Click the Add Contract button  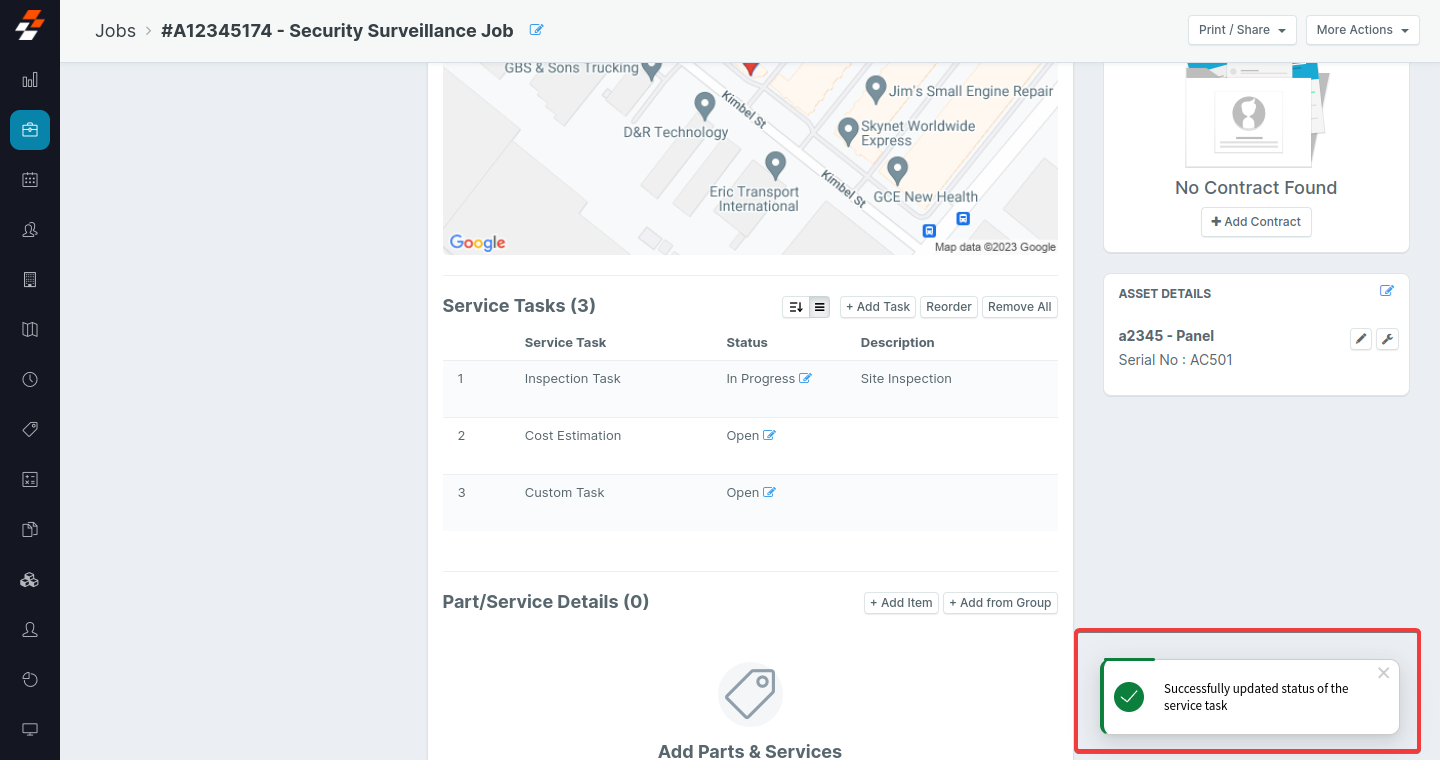coord(1256,222)
